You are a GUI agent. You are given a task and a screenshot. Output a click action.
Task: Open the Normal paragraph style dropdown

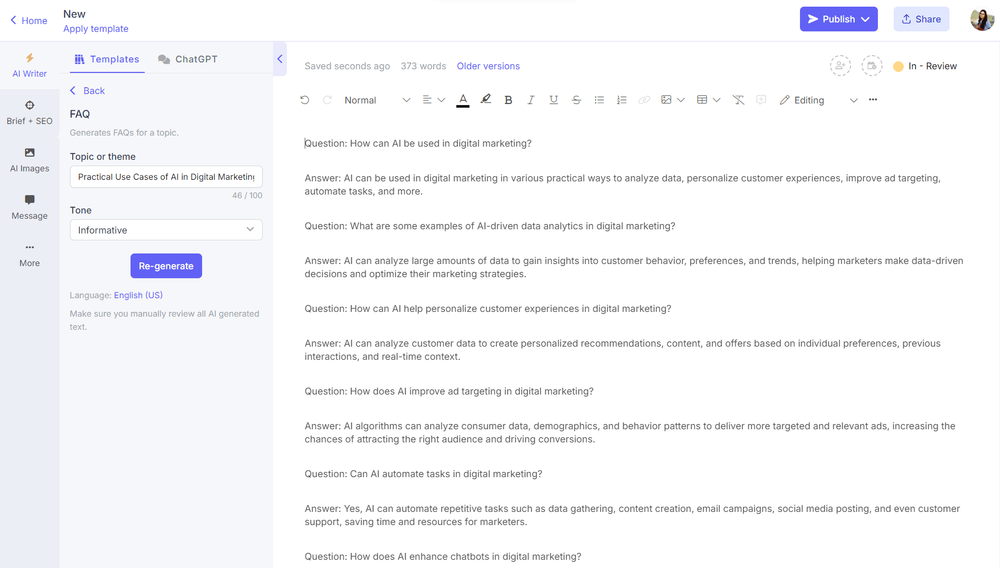[x=377, y=100]
